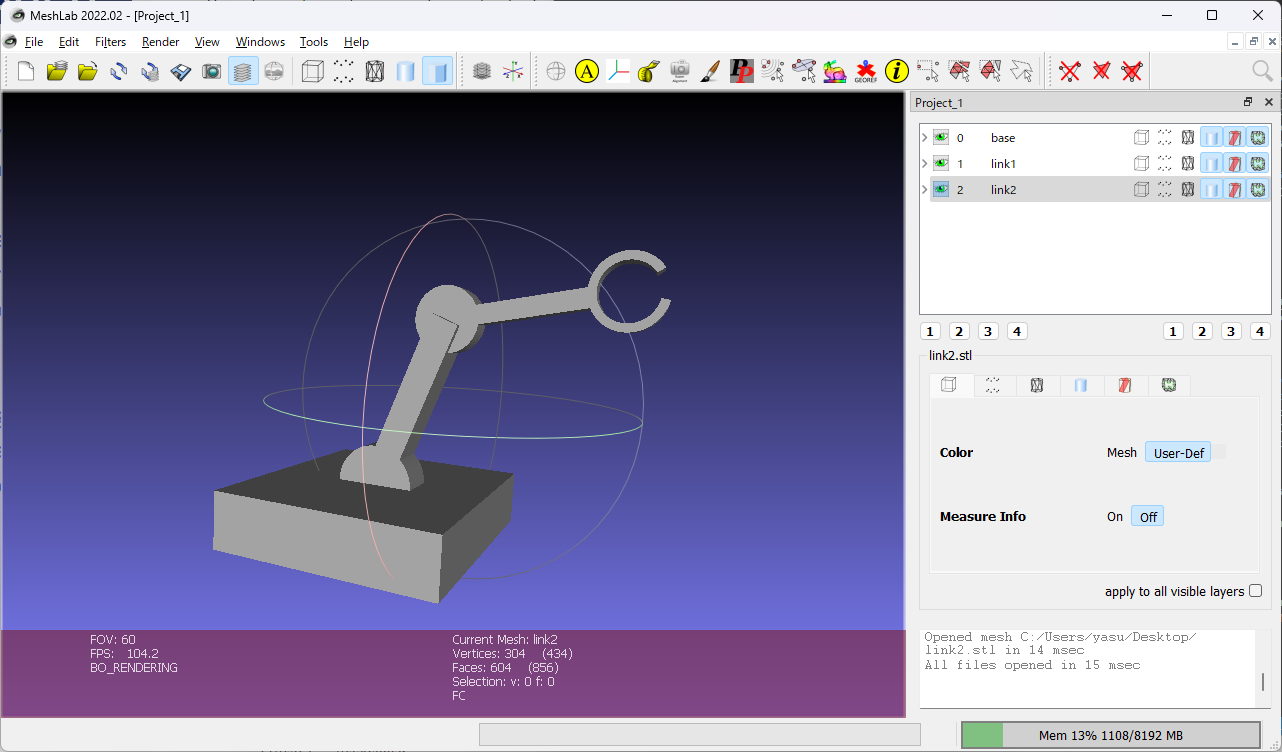Open the Render menu

coord(160,42)
